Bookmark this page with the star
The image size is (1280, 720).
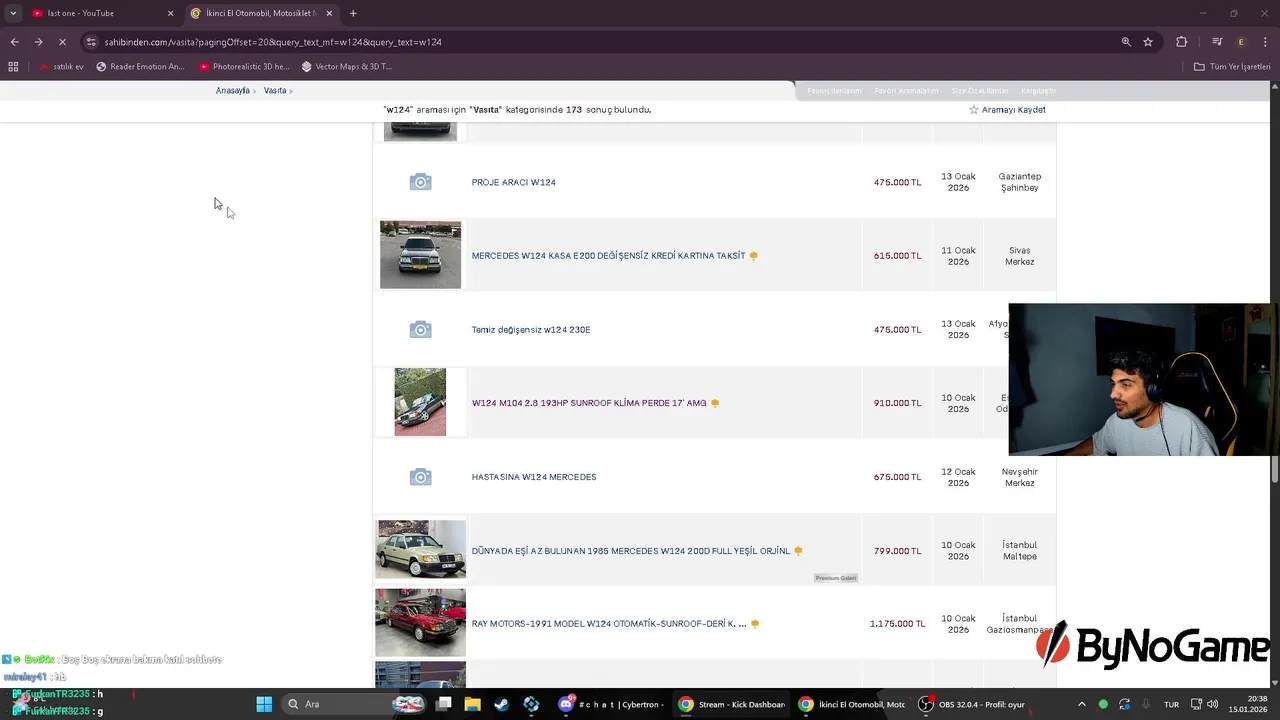pos(1148,42)
